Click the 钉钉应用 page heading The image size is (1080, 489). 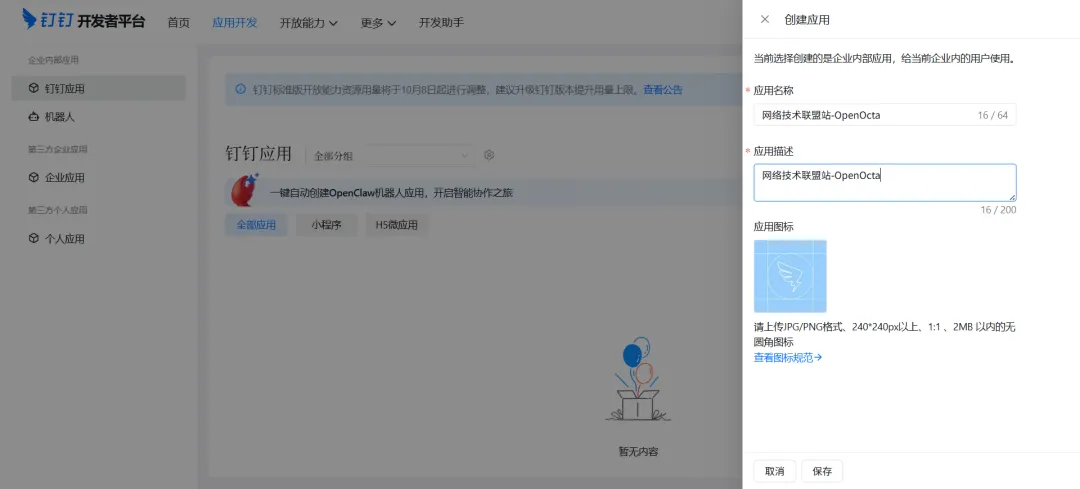coord(258,154)
